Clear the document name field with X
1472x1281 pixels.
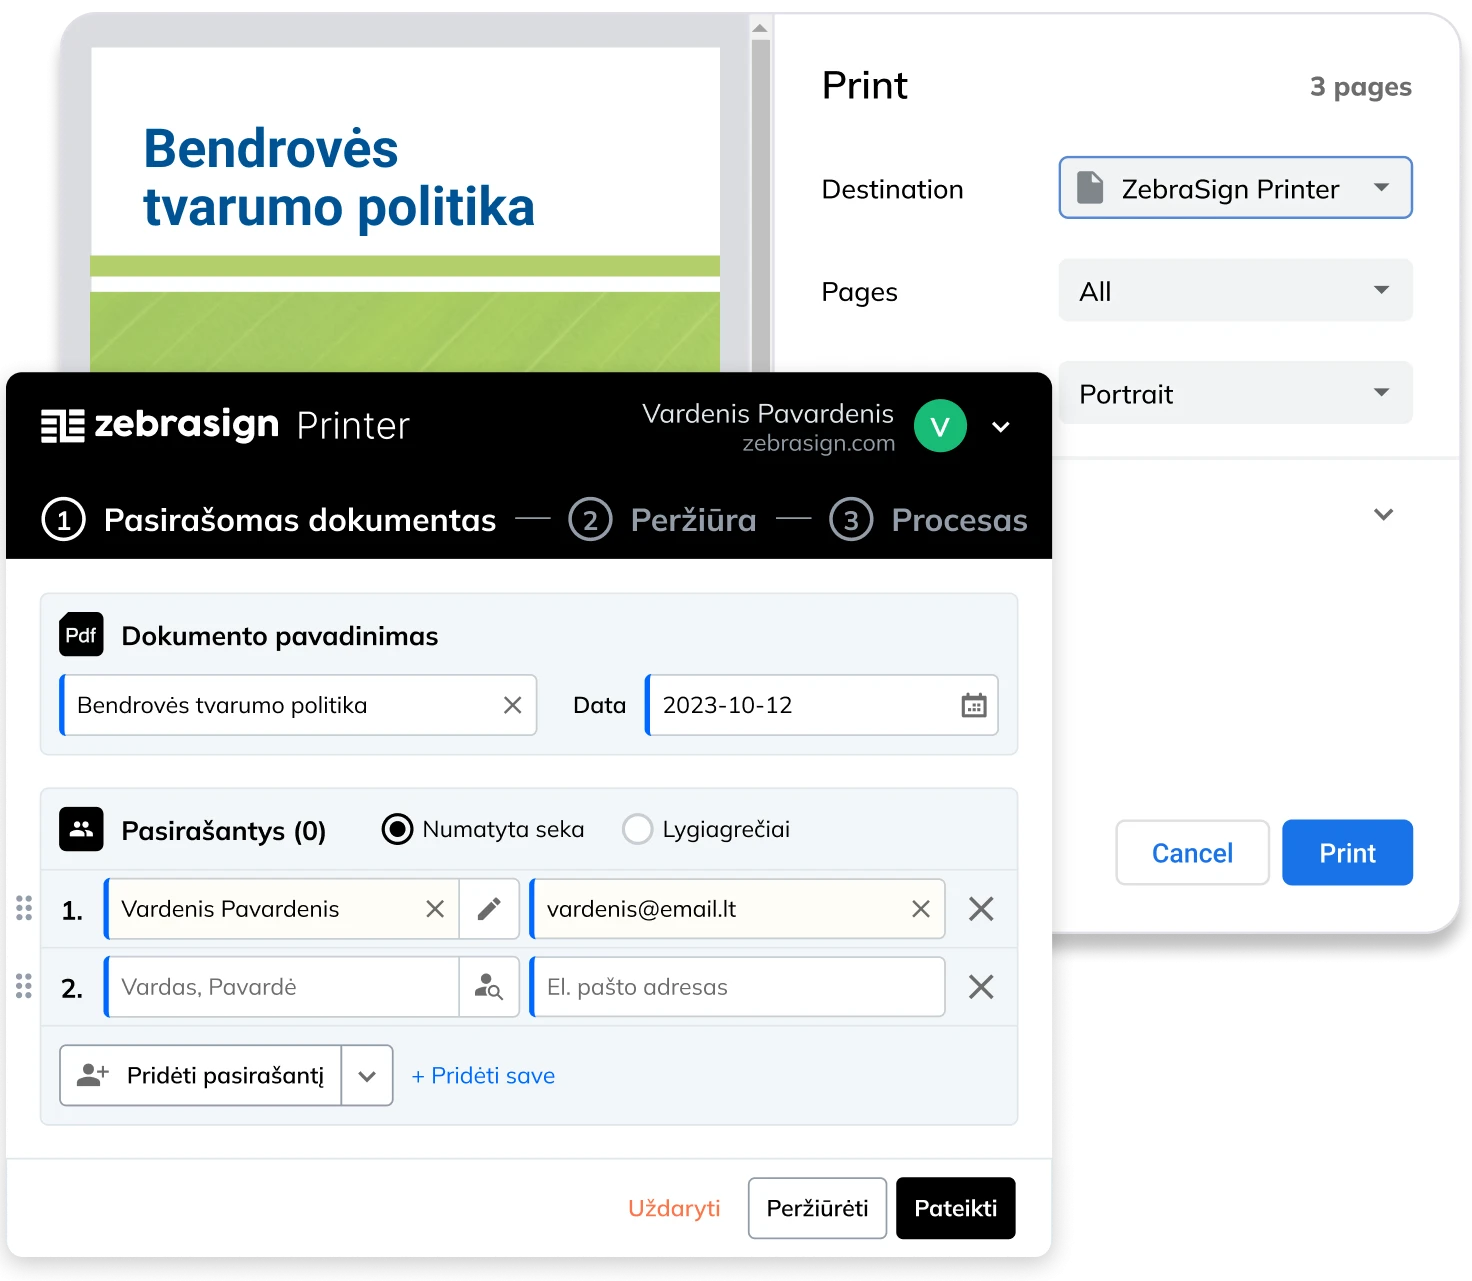pyautogui.click(x=512, y=706)
